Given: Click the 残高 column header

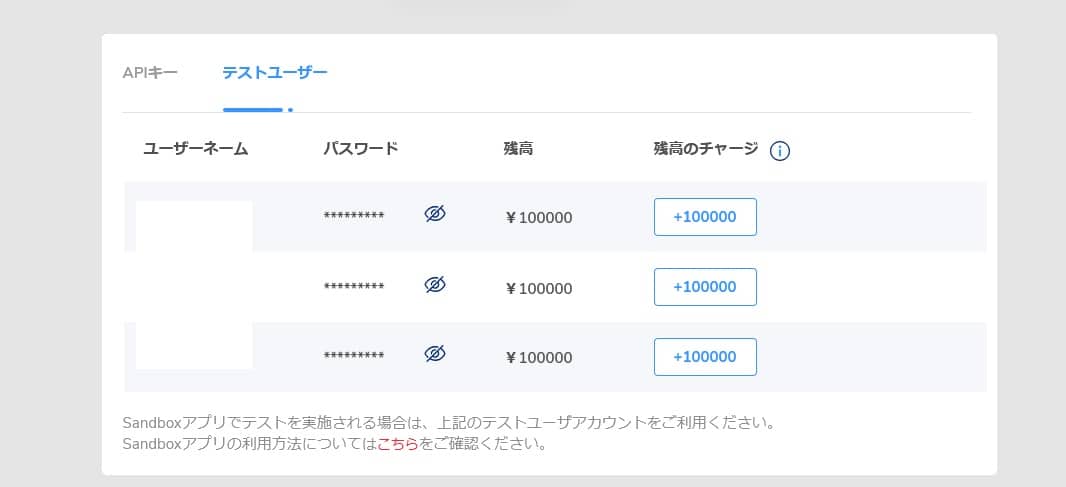Looking at the screenshot, I should 518,149.
